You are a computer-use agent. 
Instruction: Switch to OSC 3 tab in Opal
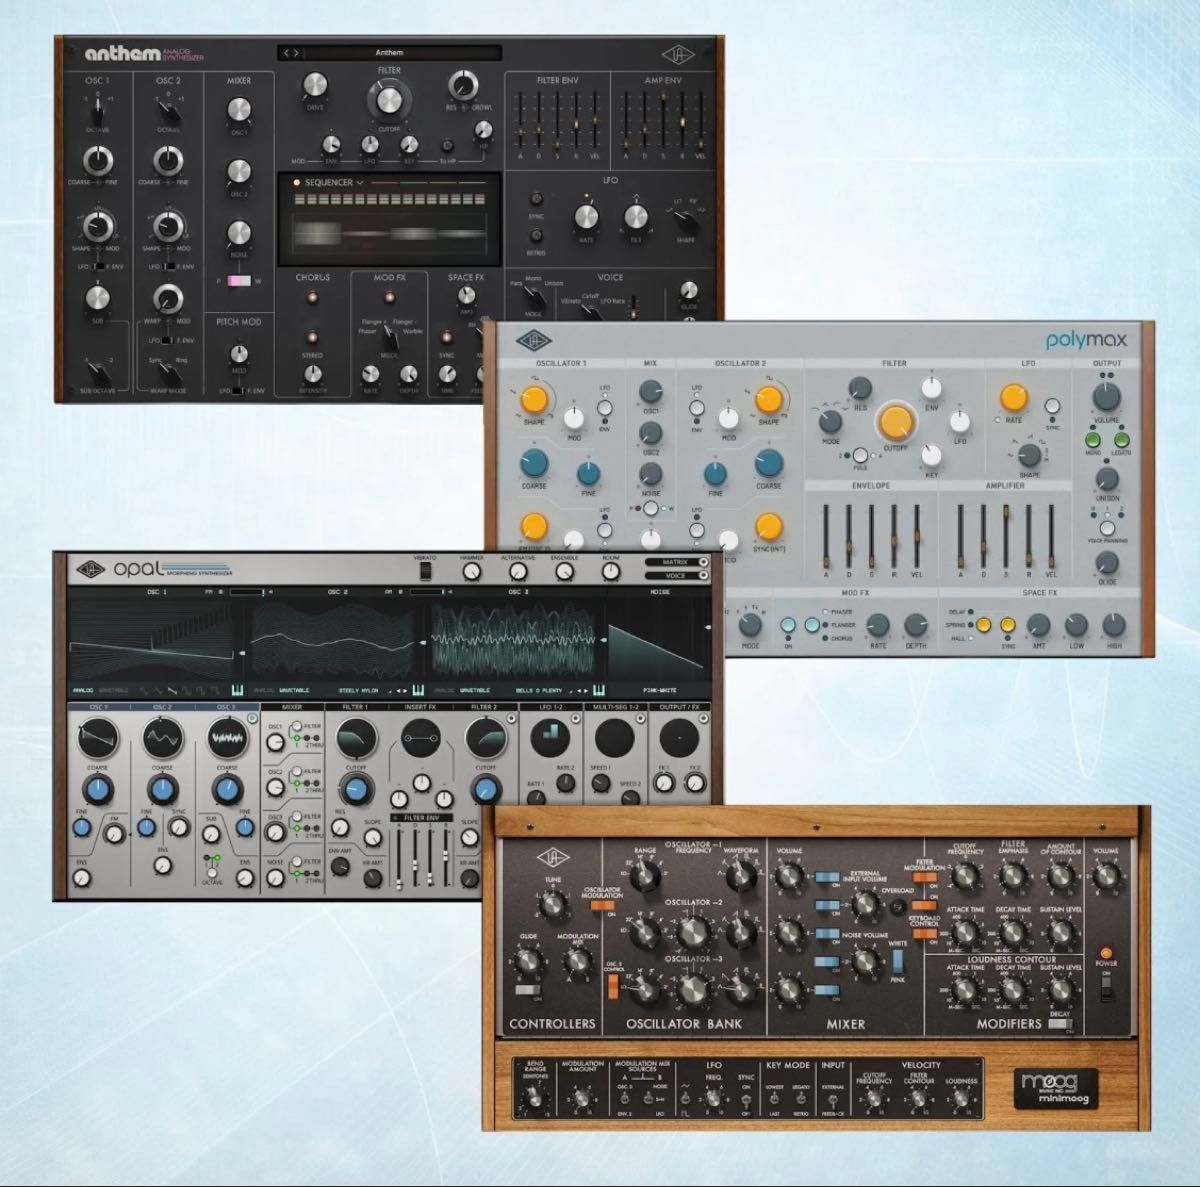tap(226, 707)
